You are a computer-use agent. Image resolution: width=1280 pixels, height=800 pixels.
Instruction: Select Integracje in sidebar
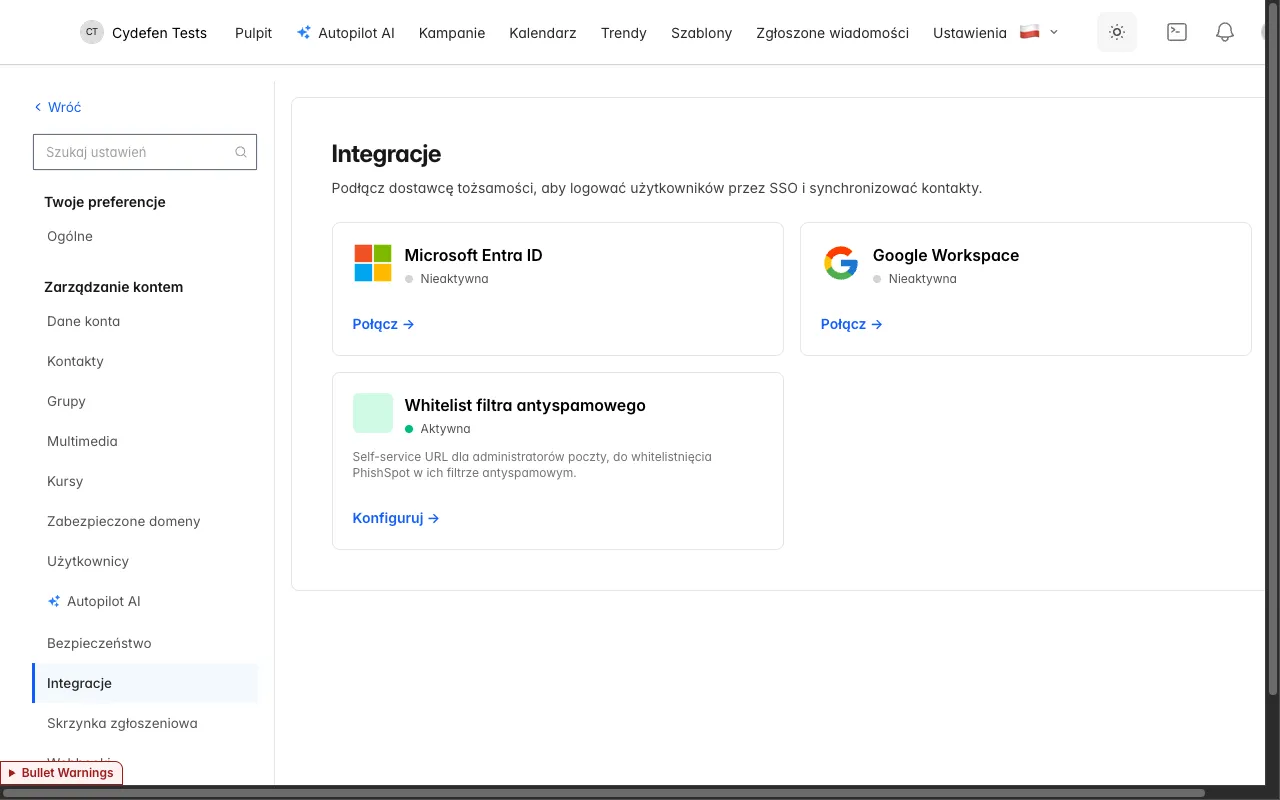[144, 683]
